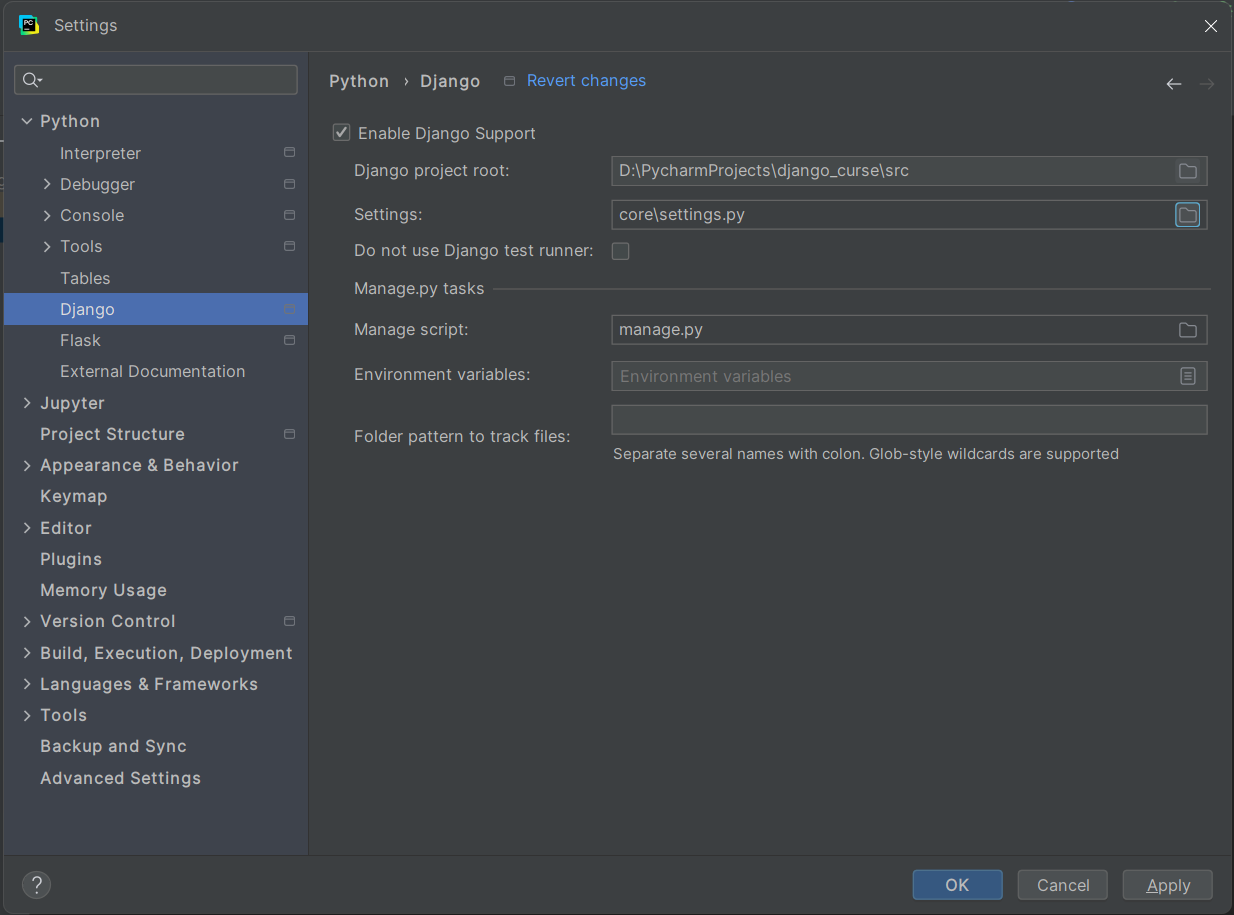Click the project-level icon beside Project Structure
Screen dimensions: 1234x915
pyautogui.click(x=289, y=434)
